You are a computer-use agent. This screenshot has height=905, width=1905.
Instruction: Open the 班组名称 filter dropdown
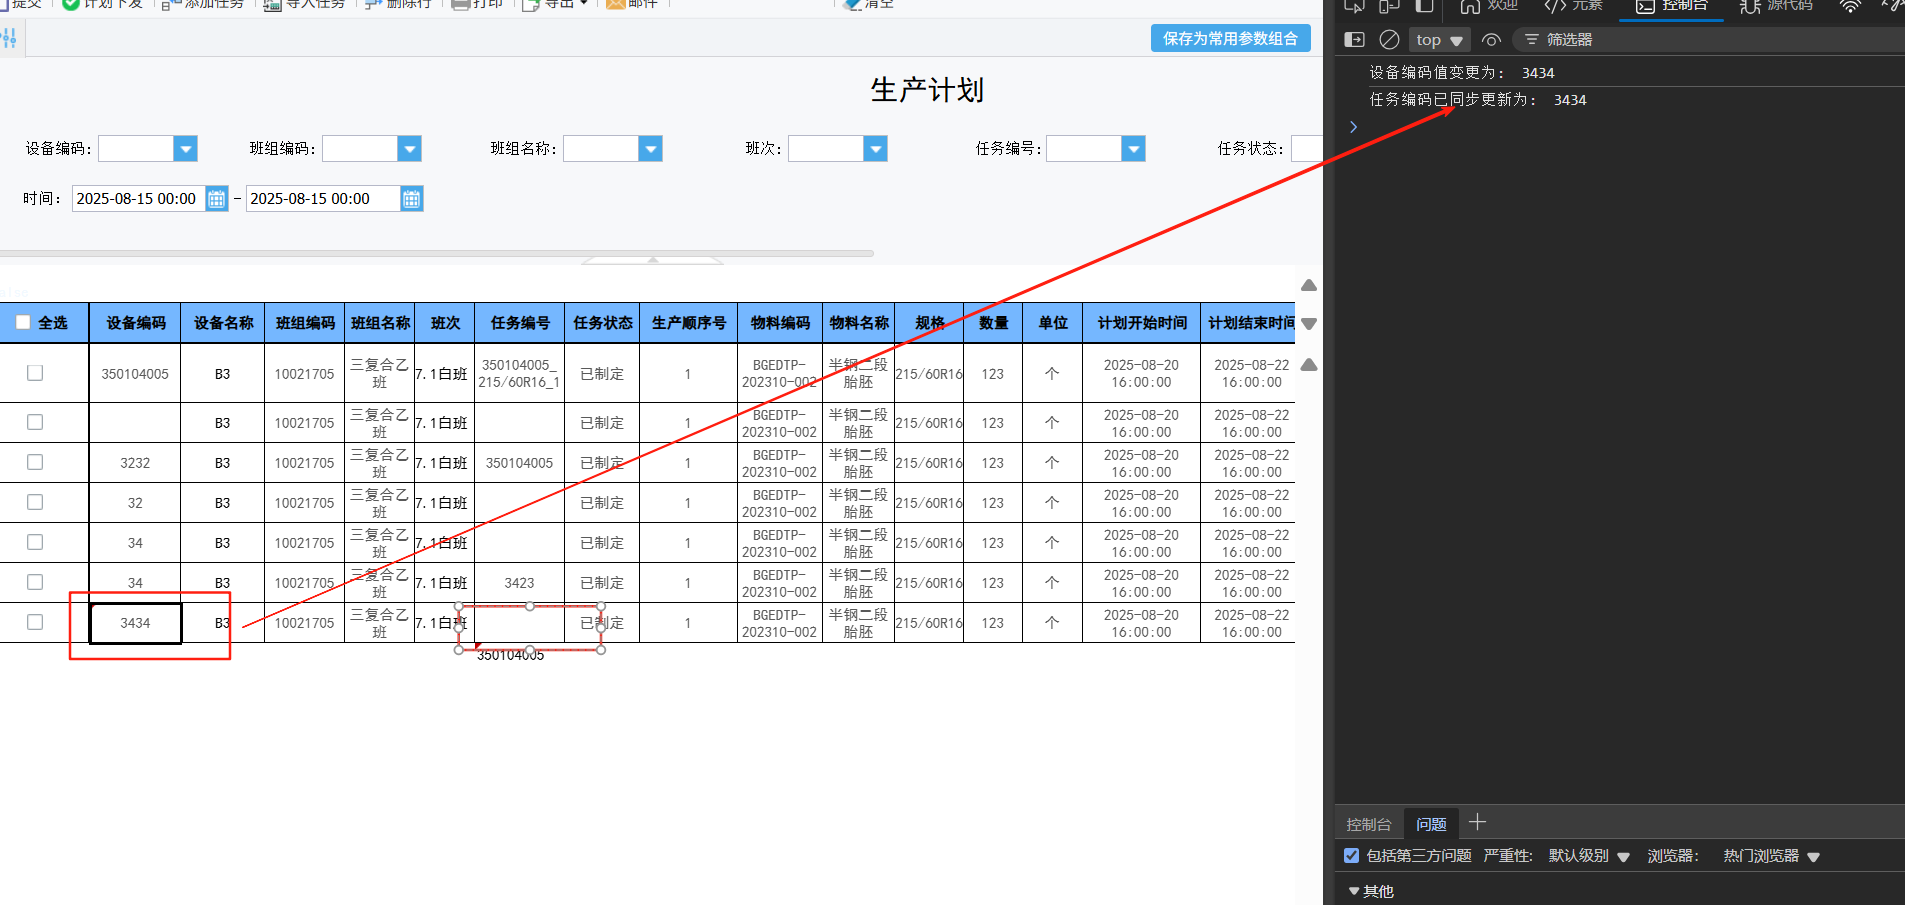point(650,149)
